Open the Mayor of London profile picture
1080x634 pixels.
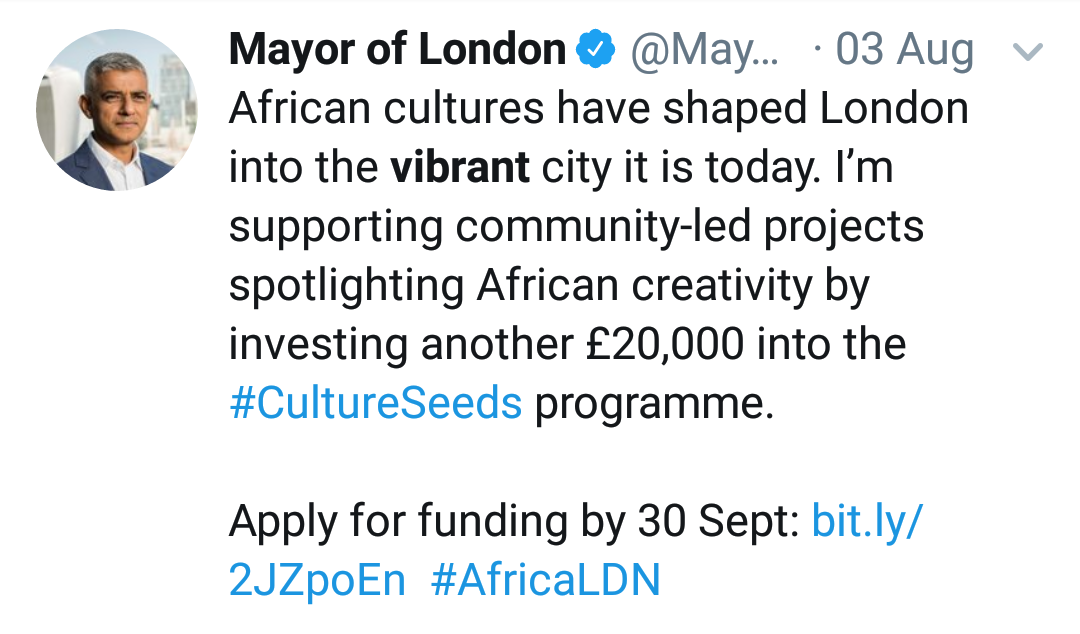117,110
